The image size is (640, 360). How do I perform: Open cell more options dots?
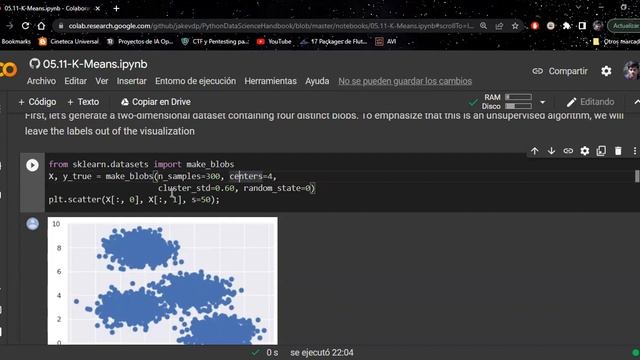pos(635,151)
